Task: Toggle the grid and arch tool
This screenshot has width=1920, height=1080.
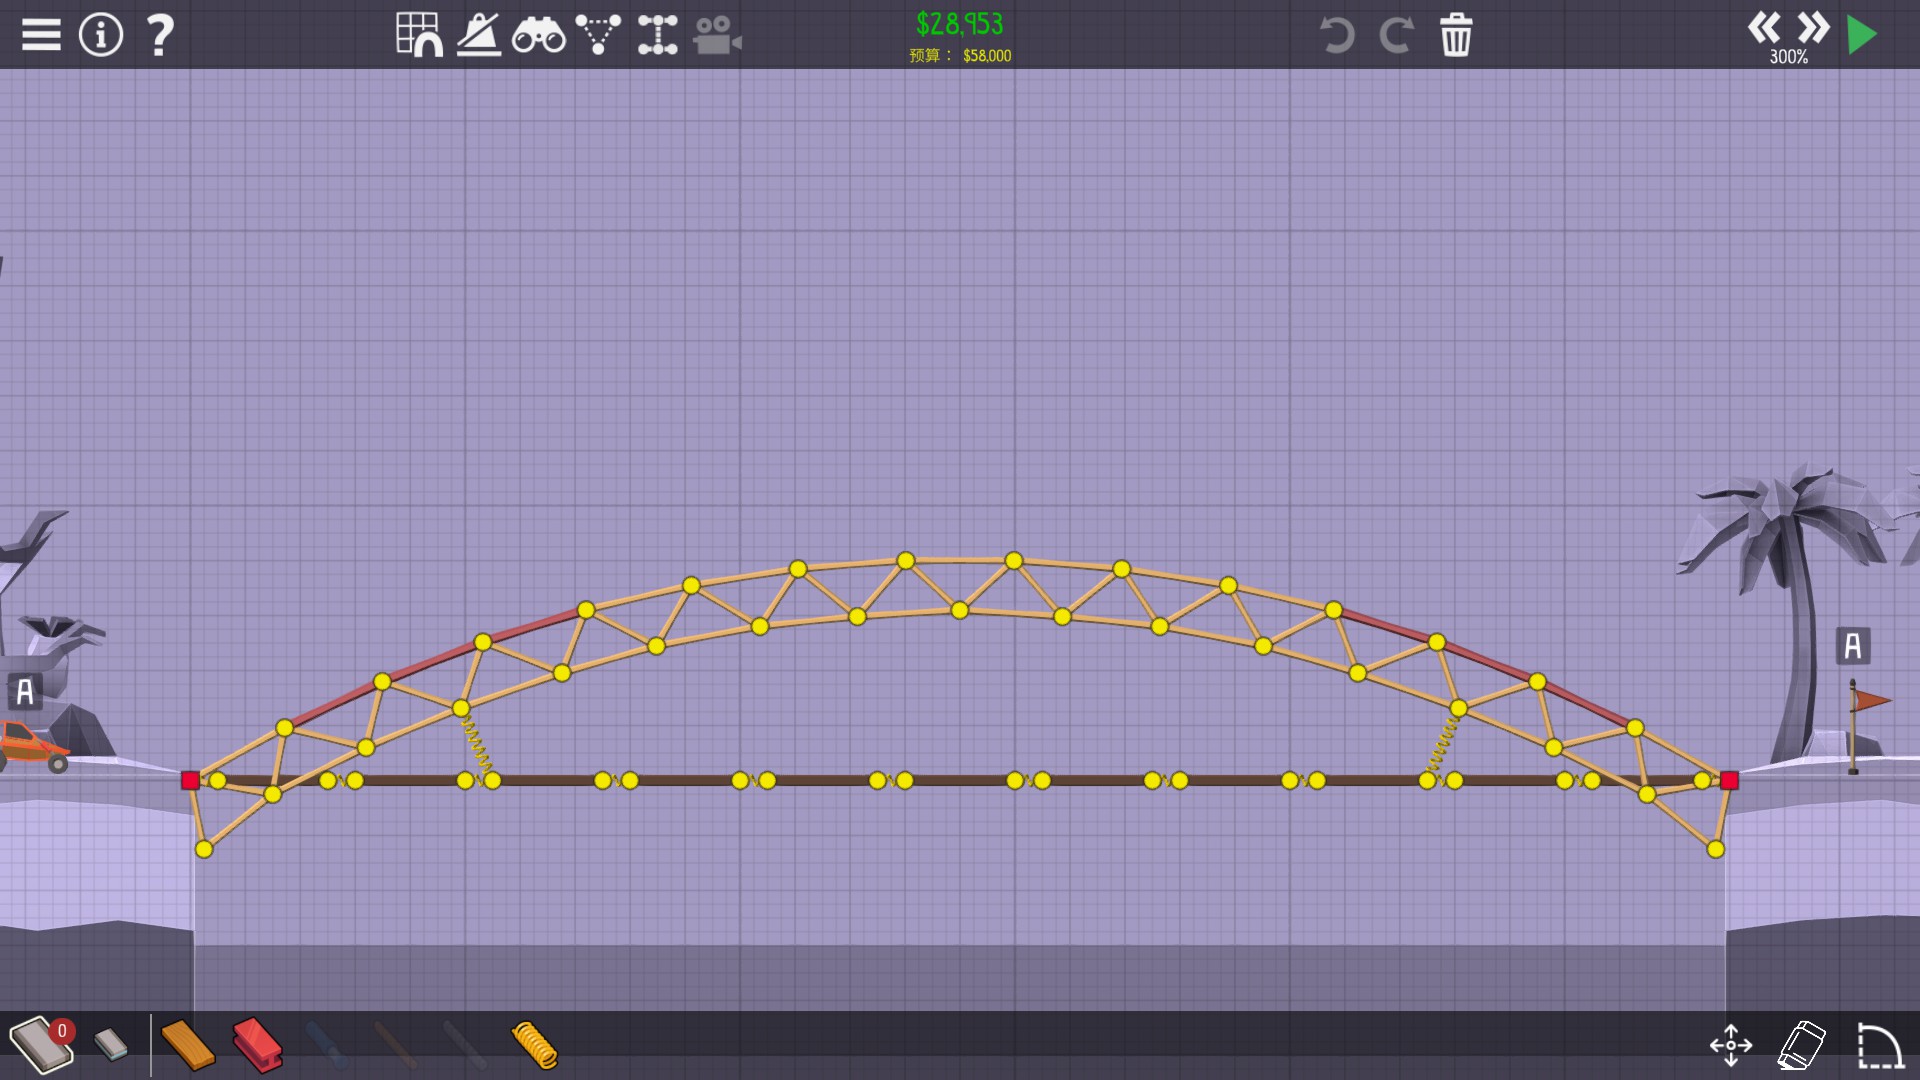Action: (x=419, y=35)
